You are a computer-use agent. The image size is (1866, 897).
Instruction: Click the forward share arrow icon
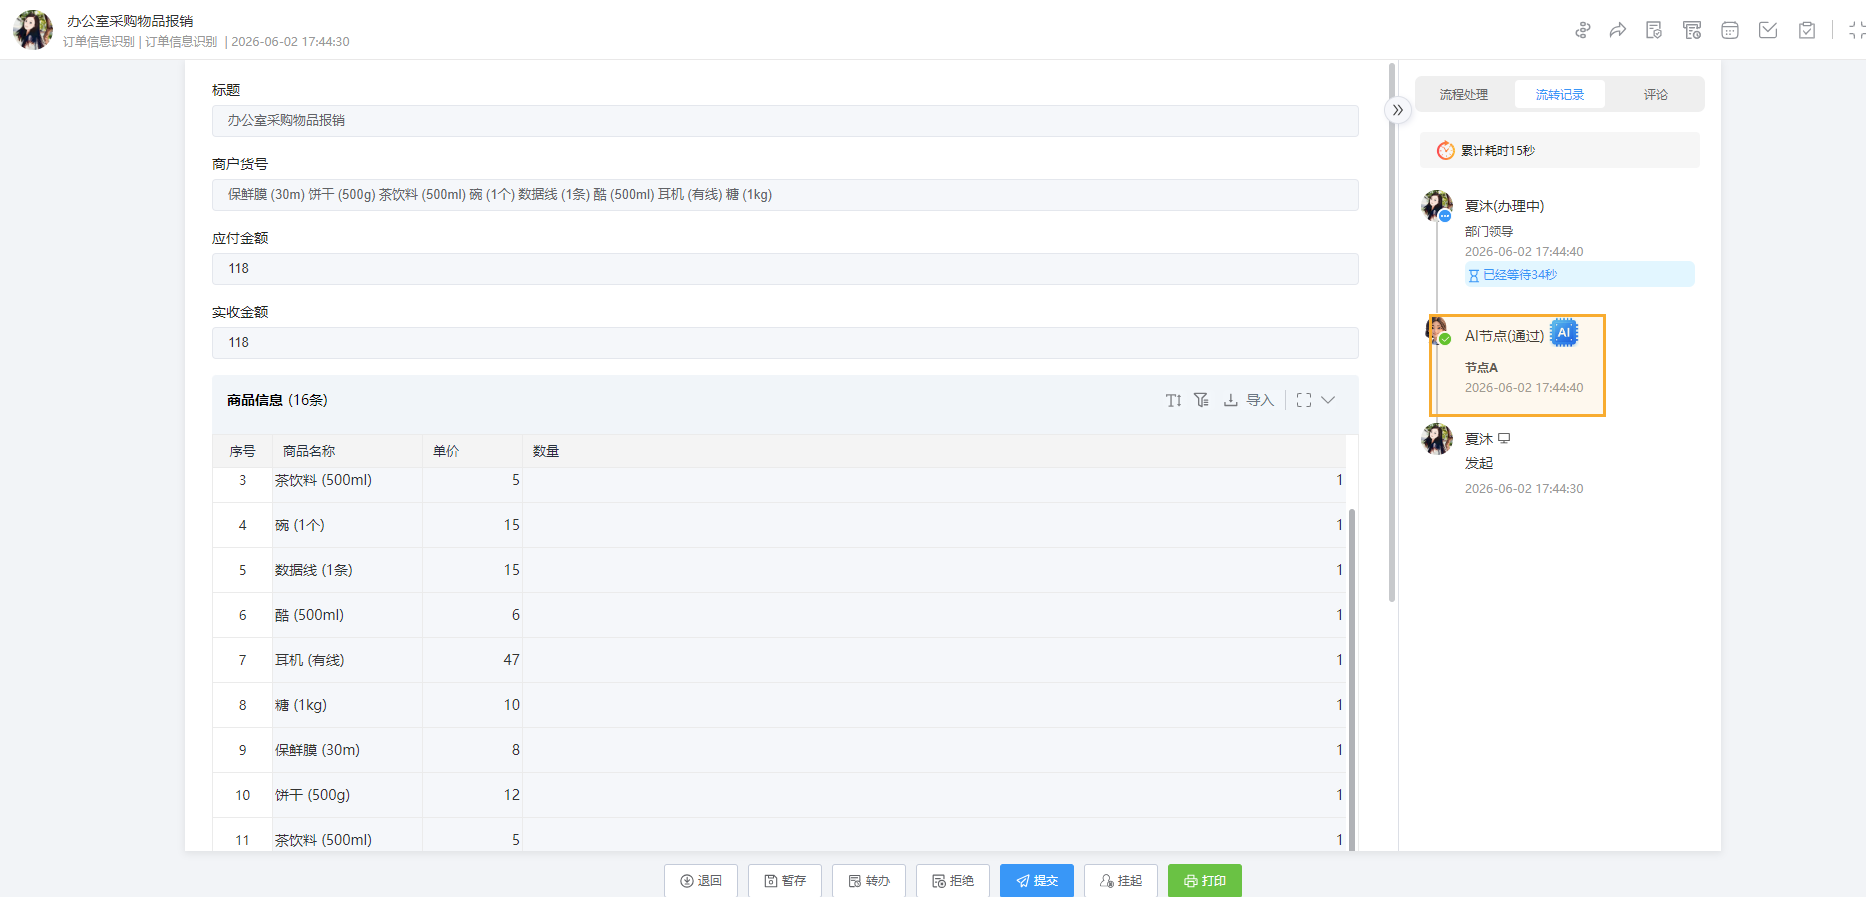(x=1617, y=30)
